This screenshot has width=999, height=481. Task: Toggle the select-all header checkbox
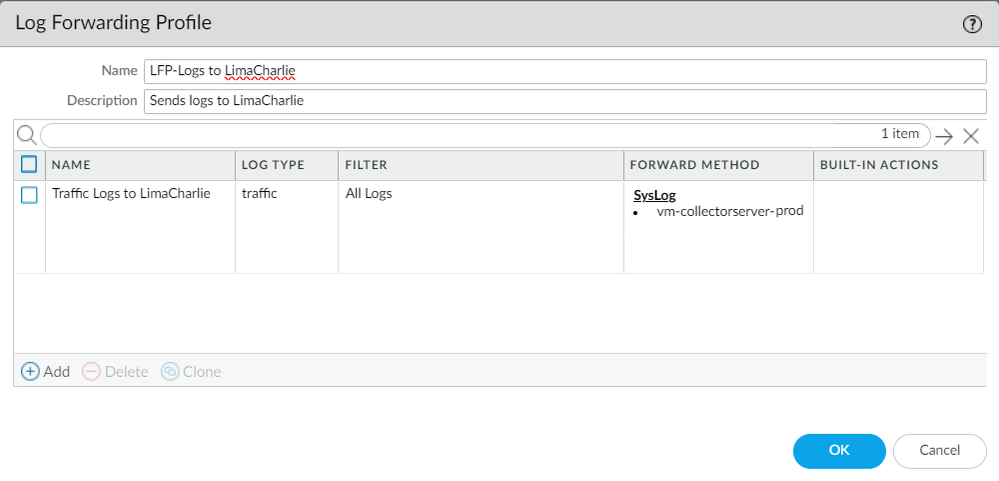tap(29, 164)
